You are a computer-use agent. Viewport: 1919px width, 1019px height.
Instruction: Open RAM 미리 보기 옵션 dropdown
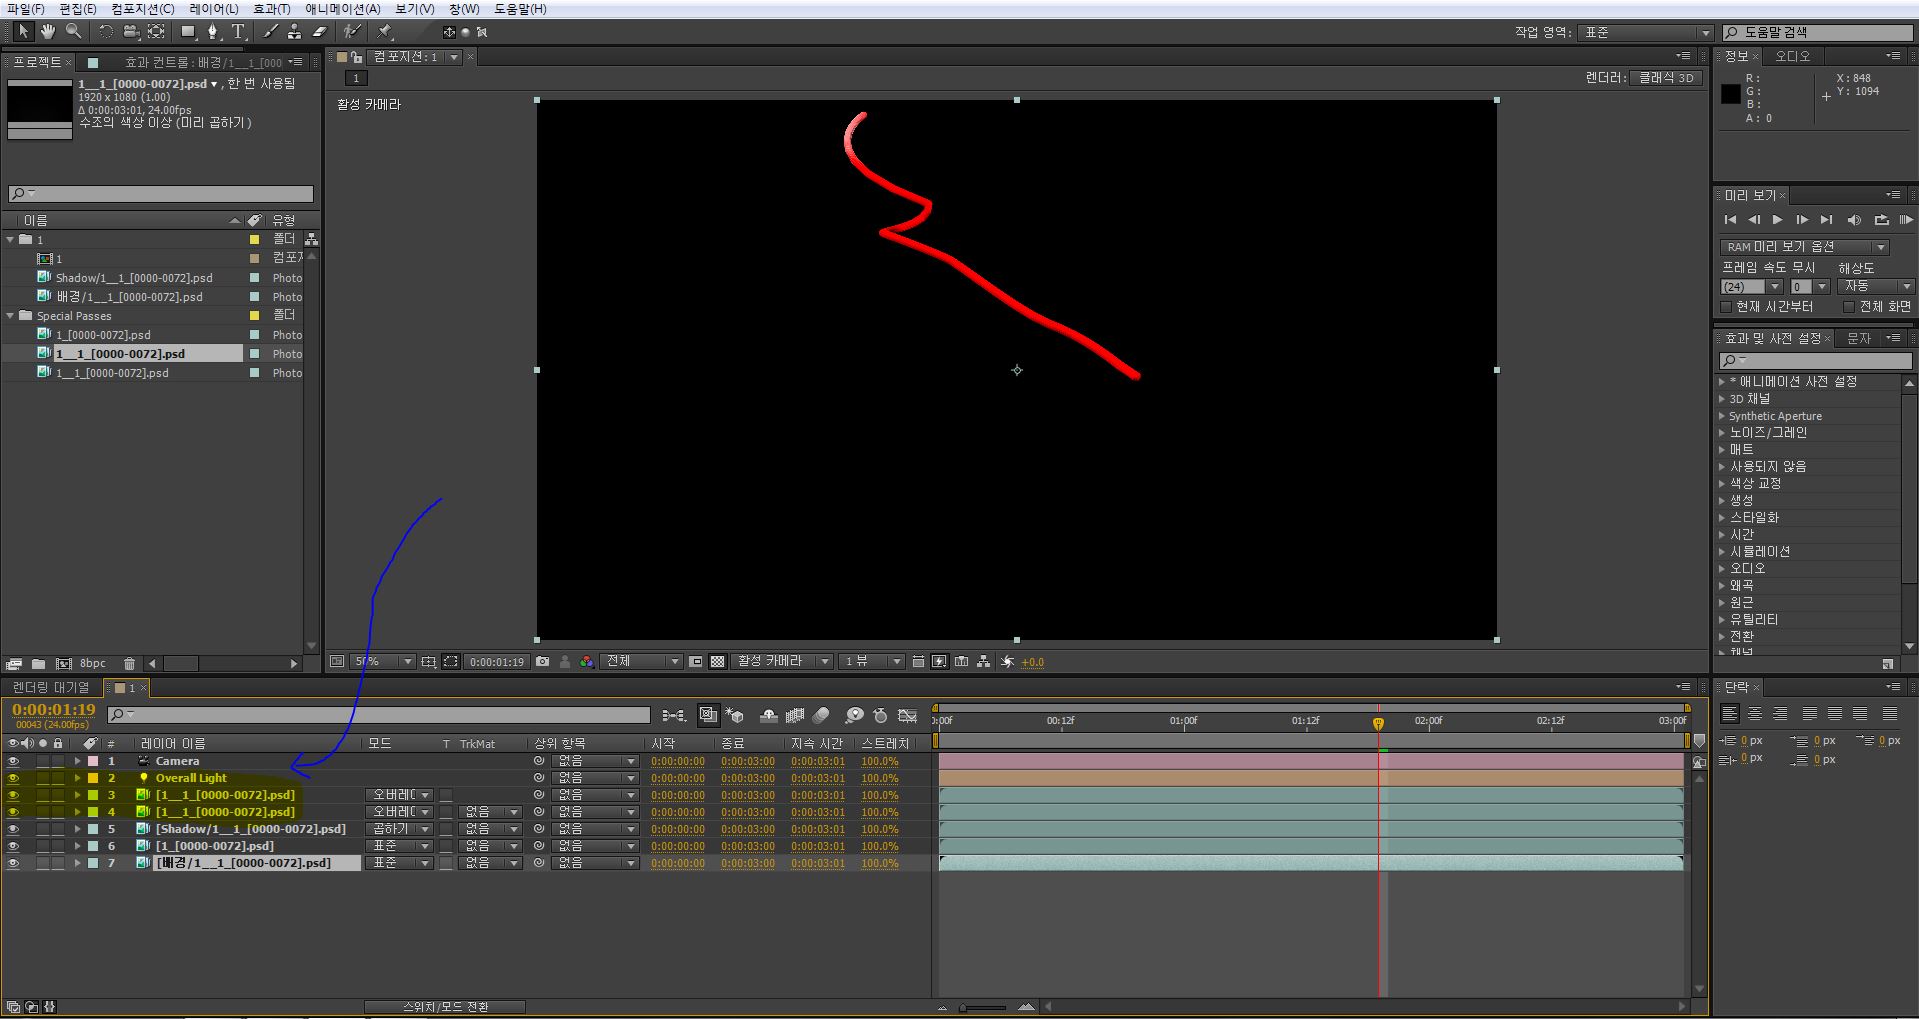pos(1804,247)
